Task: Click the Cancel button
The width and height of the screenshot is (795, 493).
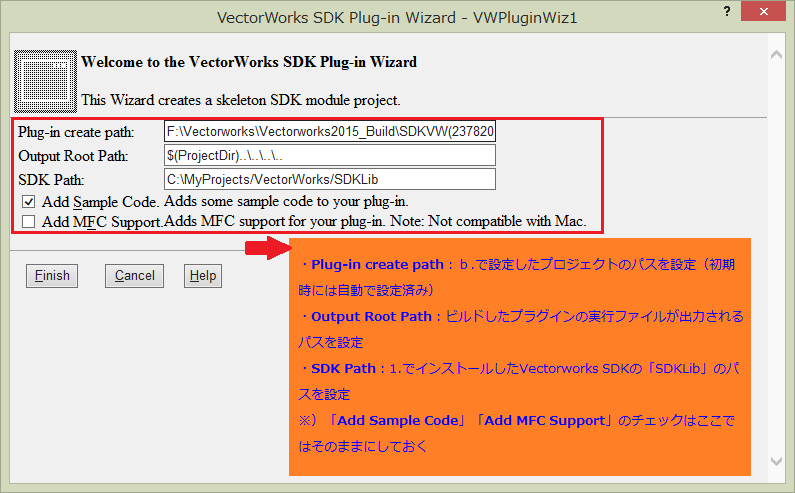Action: (134, 276)
